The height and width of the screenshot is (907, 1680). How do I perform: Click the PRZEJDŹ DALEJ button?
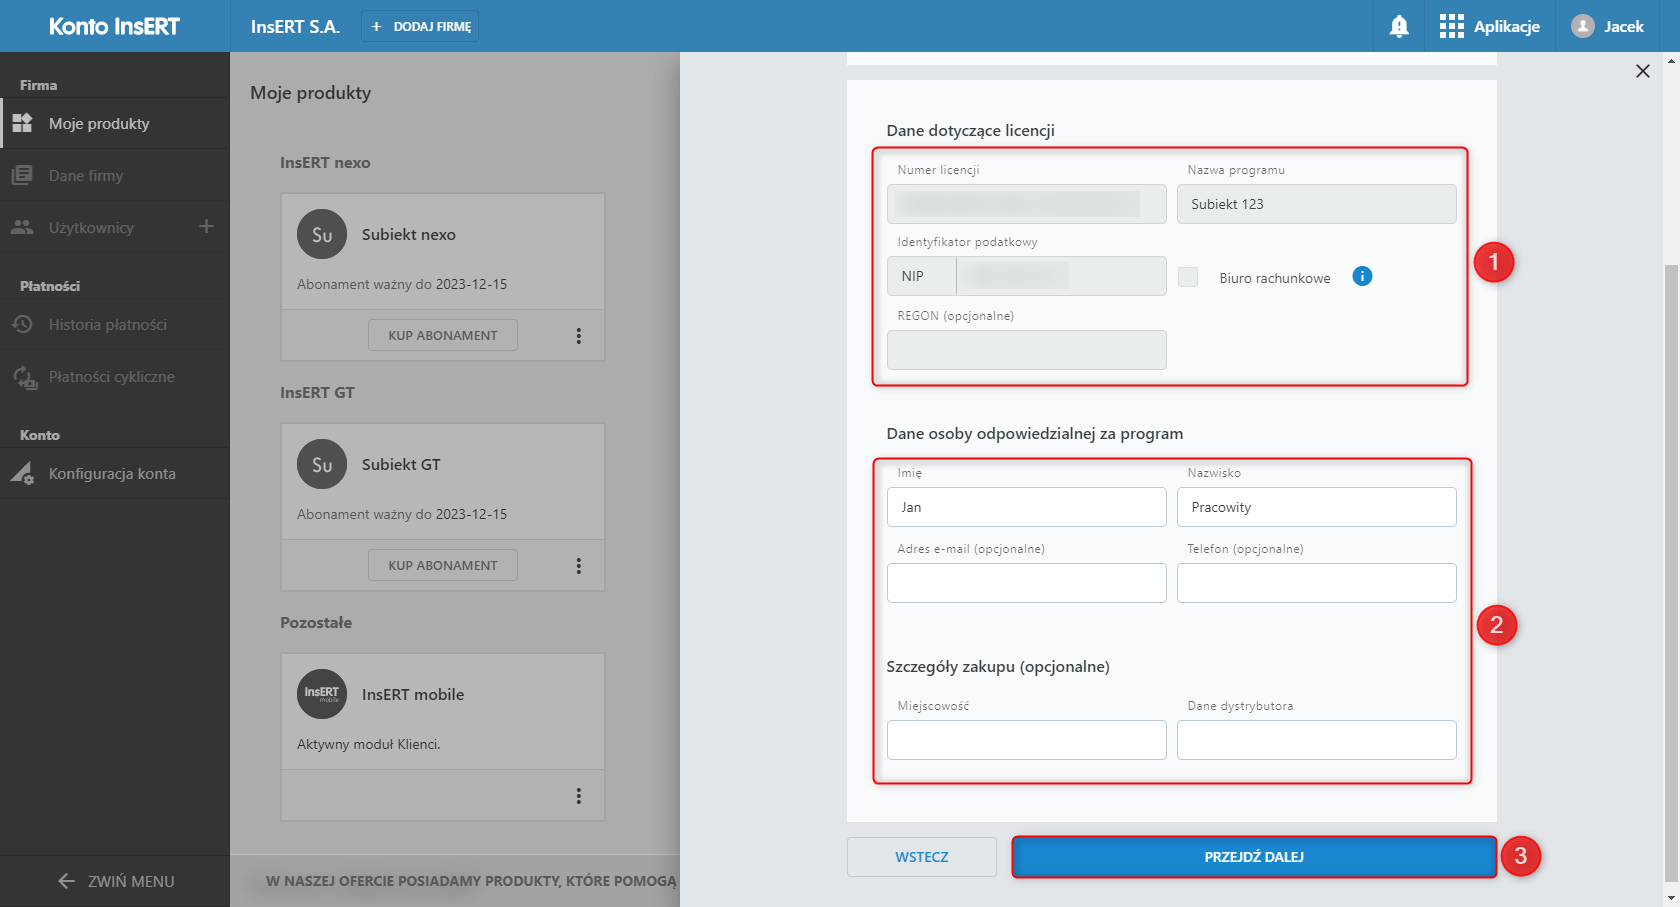point(1254,857)
